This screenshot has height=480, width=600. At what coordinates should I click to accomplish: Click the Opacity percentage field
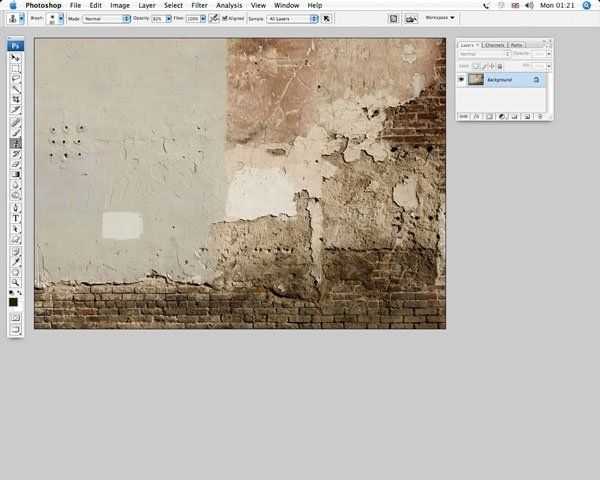pyautogui.click(x=159, y=18)
